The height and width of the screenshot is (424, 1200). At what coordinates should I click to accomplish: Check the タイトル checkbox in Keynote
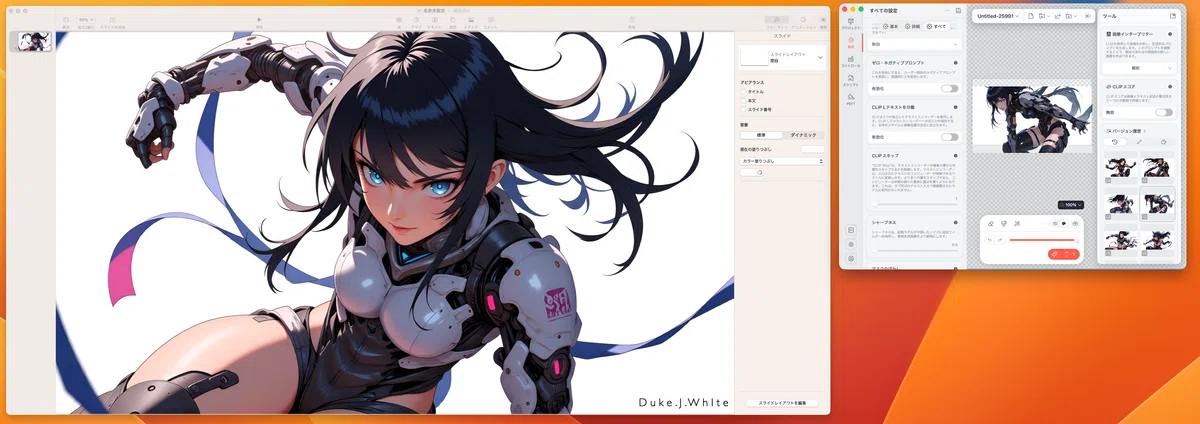tap(743, 91)
